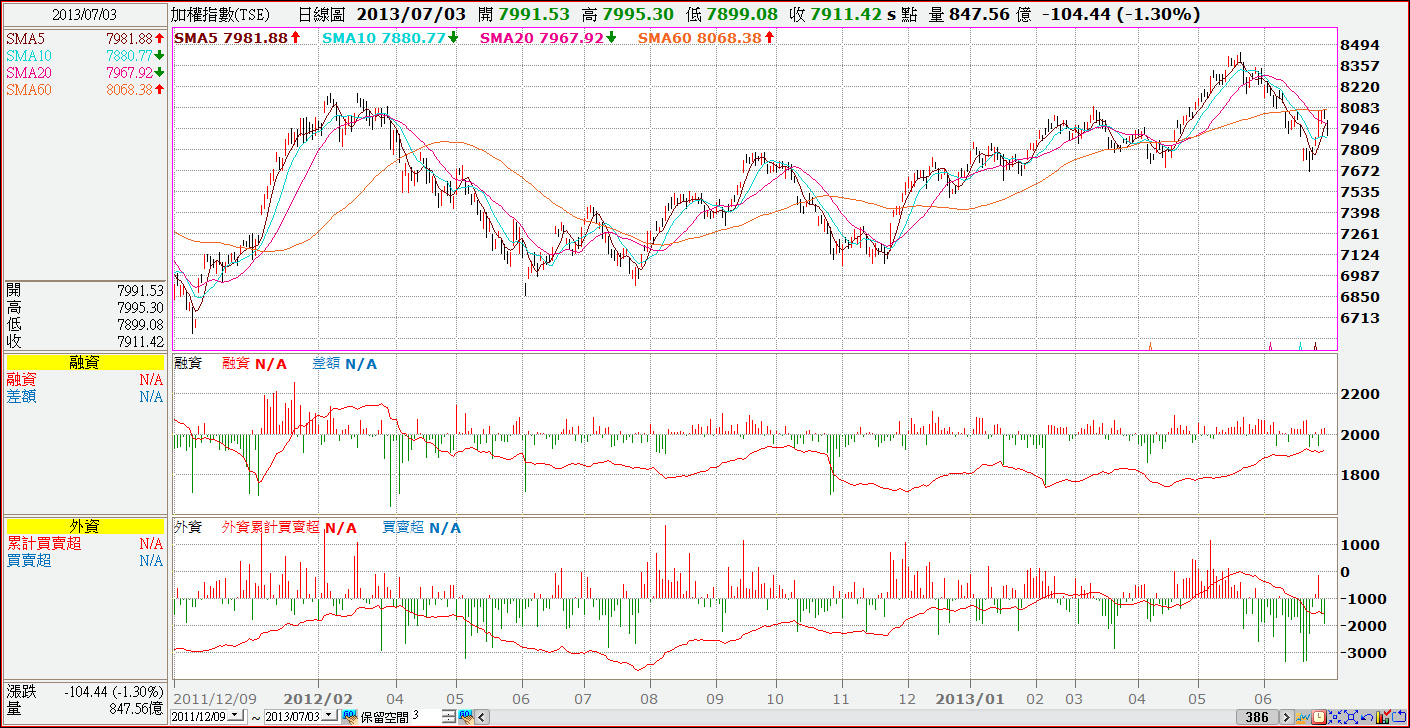Click the GO icon before 保留空間

[349, 717]
